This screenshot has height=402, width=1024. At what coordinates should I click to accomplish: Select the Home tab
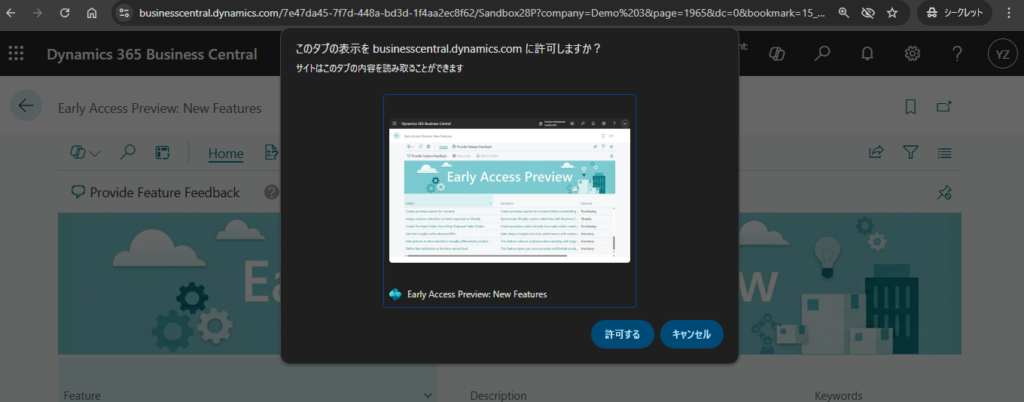pos(225,153)
